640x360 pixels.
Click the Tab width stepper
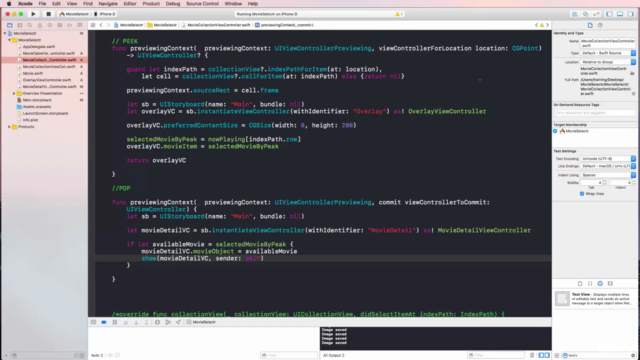[x=605, y=182]
